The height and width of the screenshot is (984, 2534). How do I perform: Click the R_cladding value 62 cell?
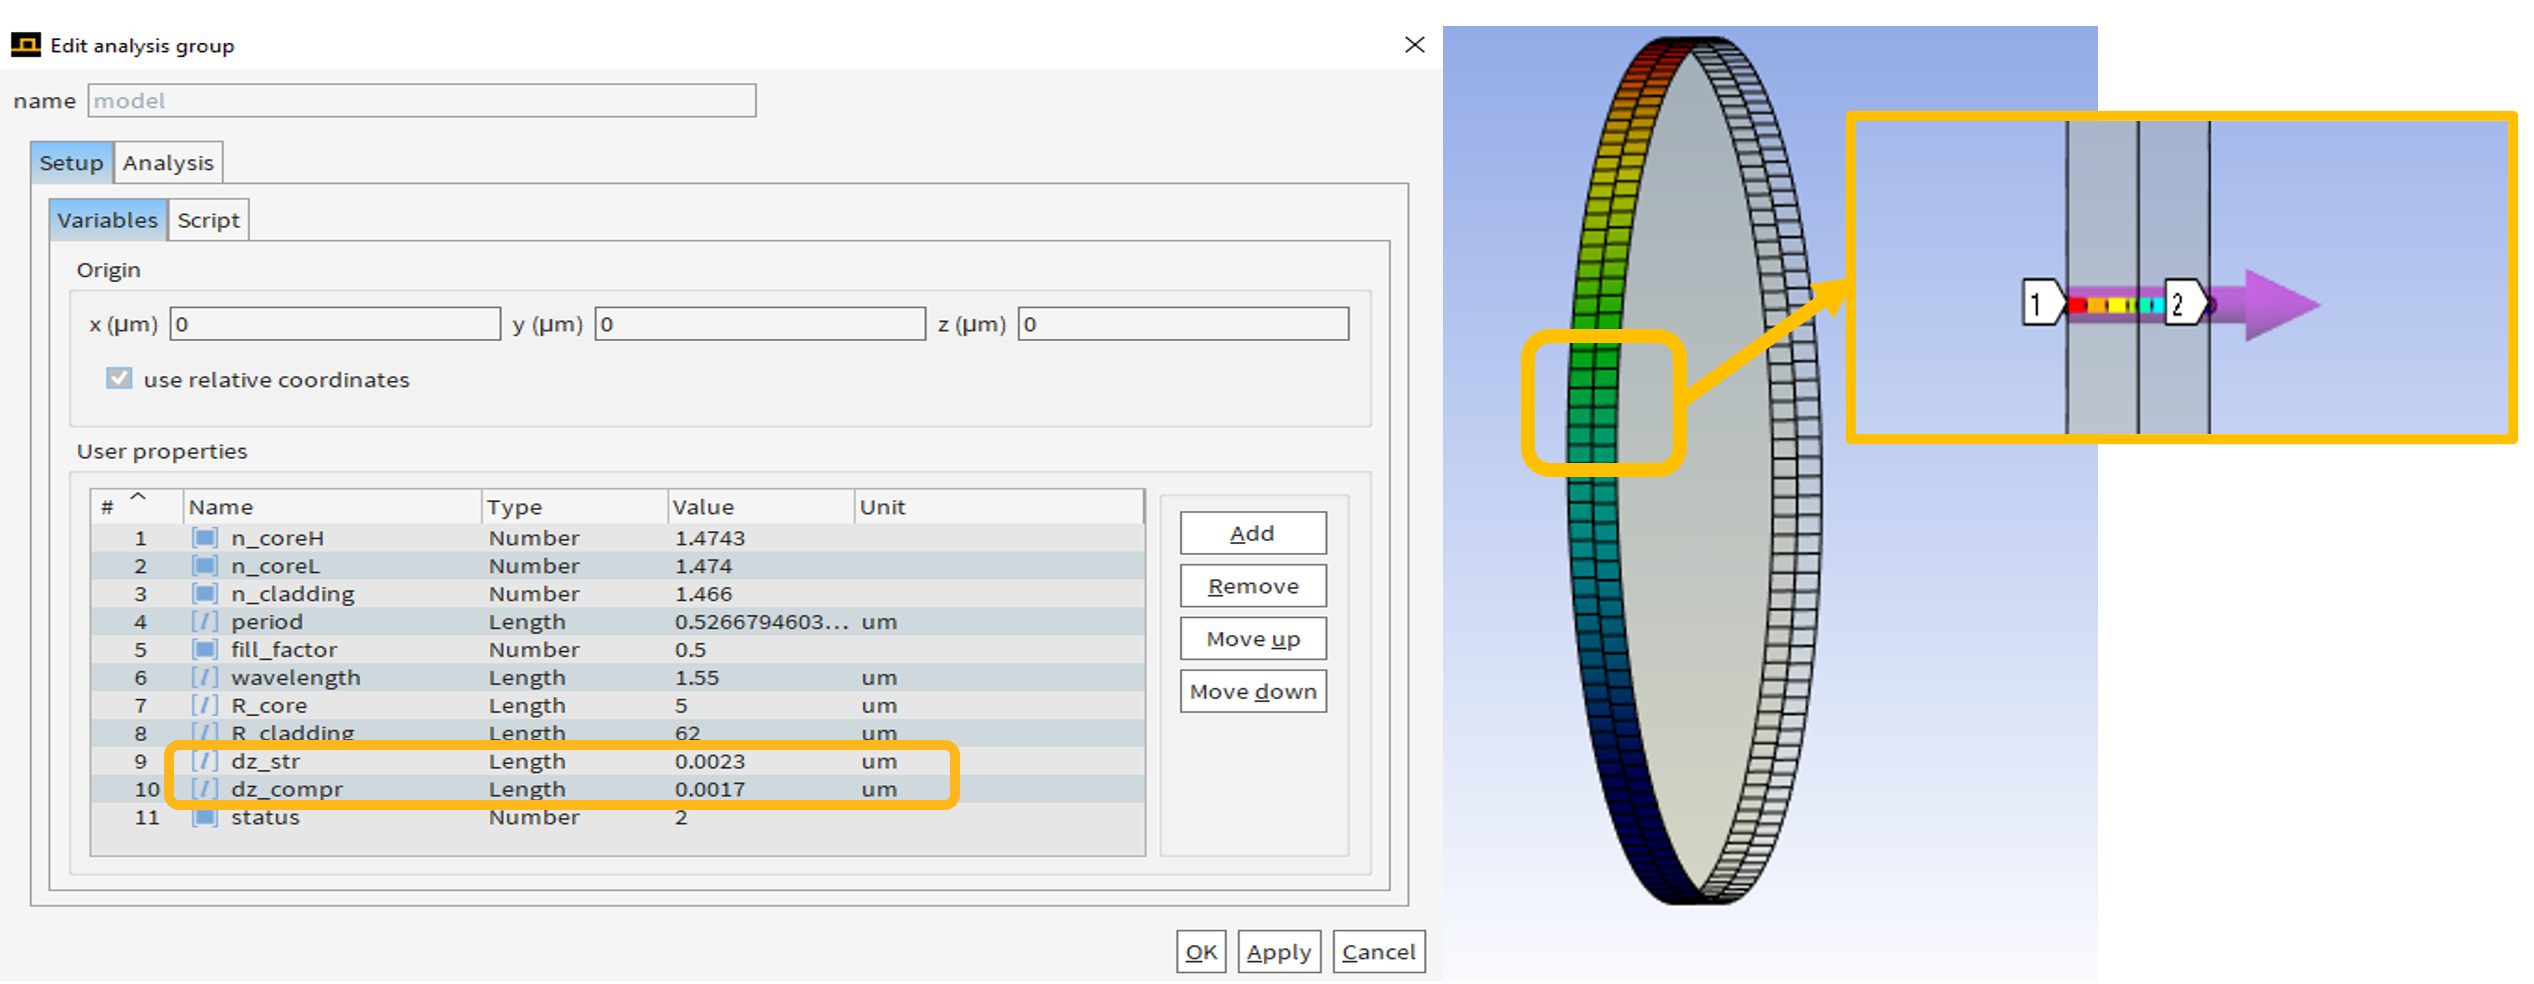coord(688,733)
